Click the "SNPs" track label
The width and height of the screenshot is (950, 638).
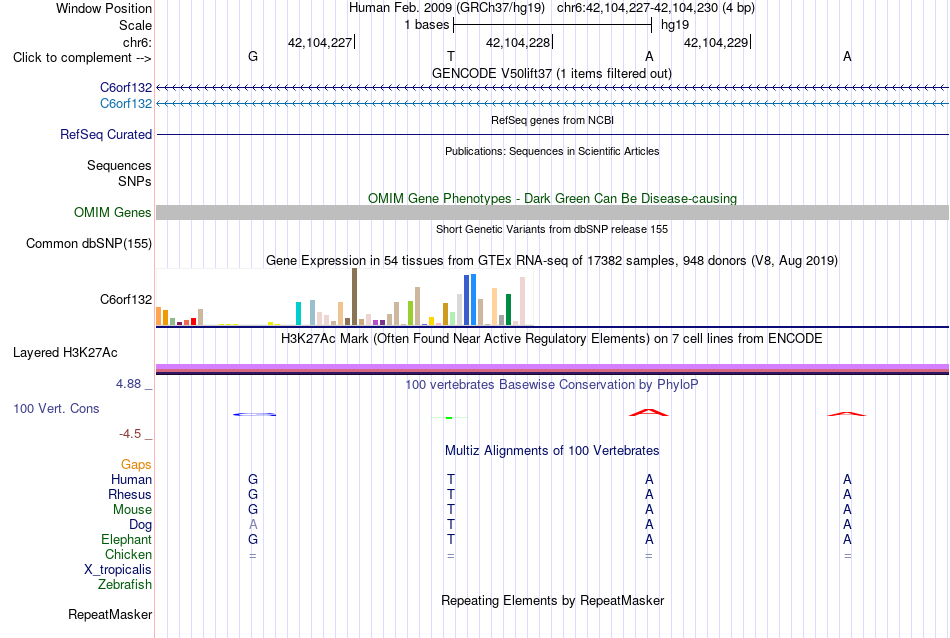pyautogui.click(x=135, y=181)
